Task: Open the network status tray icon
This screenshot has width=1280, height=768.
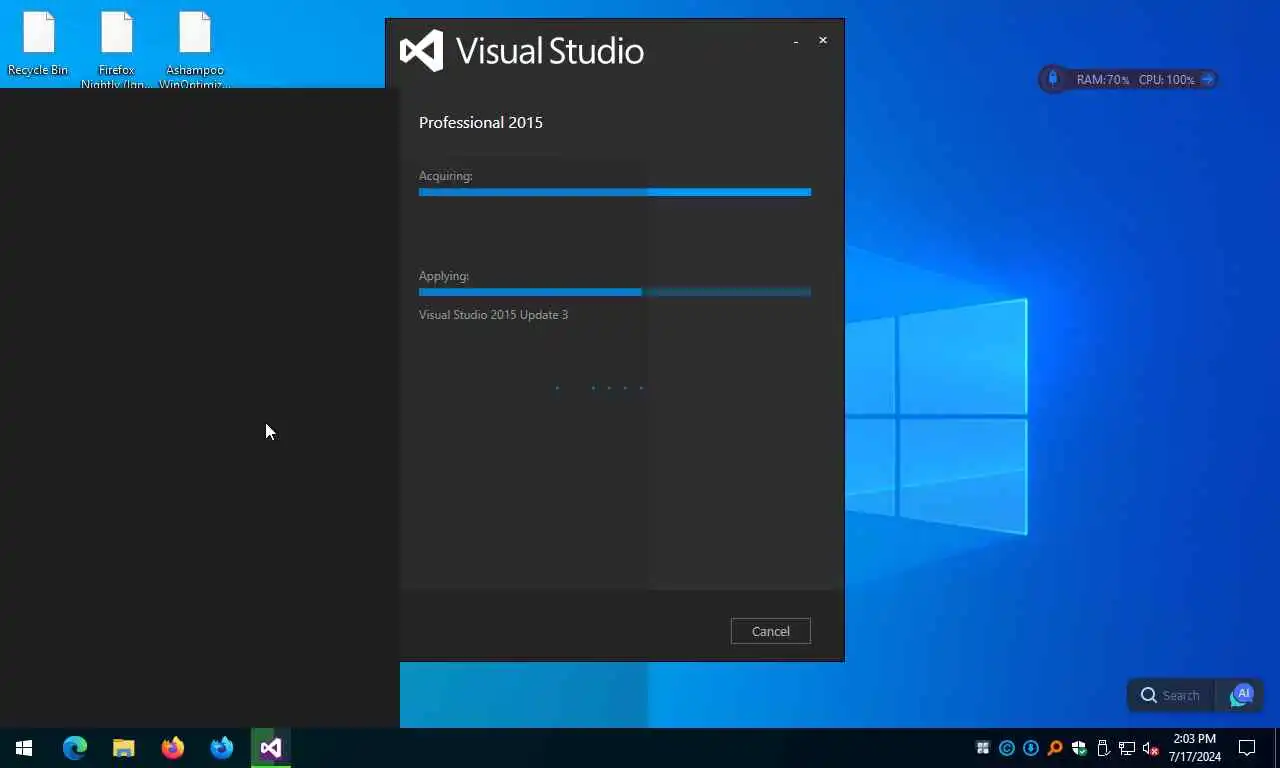Action: (1127, 748)
